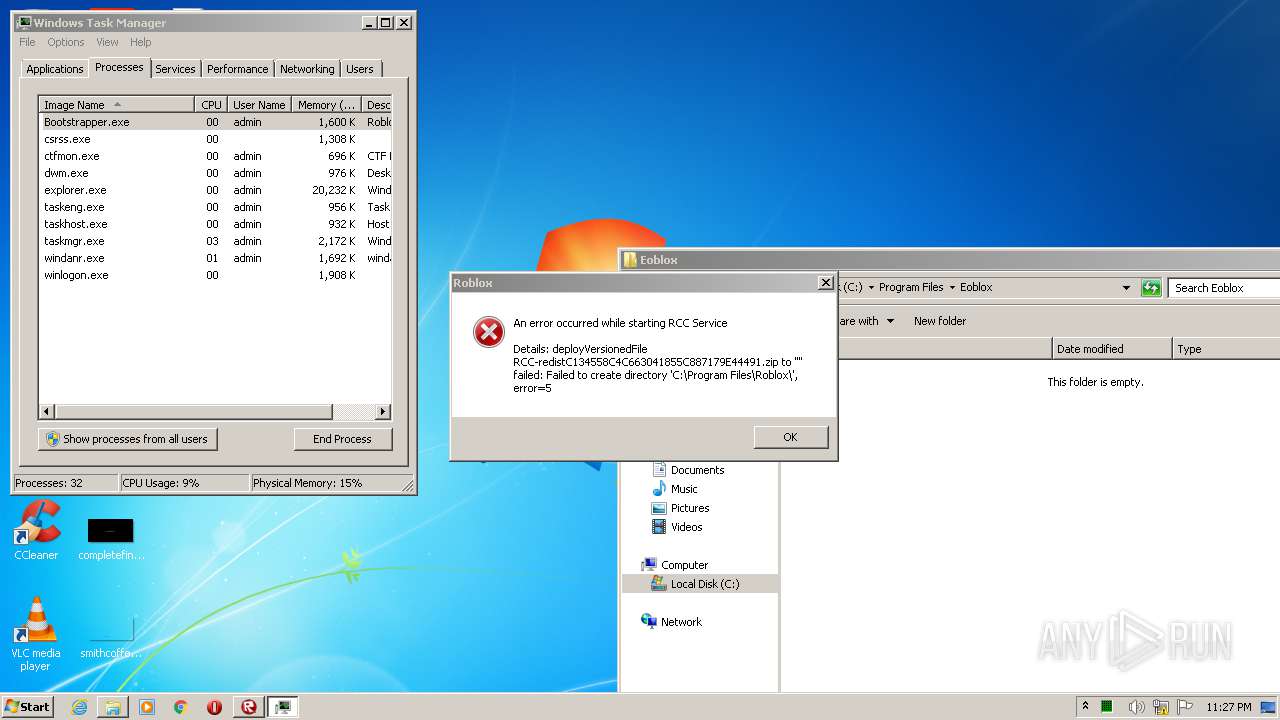Click process list right scroll arrow
1280x720 pixels.
coord(383,412)
